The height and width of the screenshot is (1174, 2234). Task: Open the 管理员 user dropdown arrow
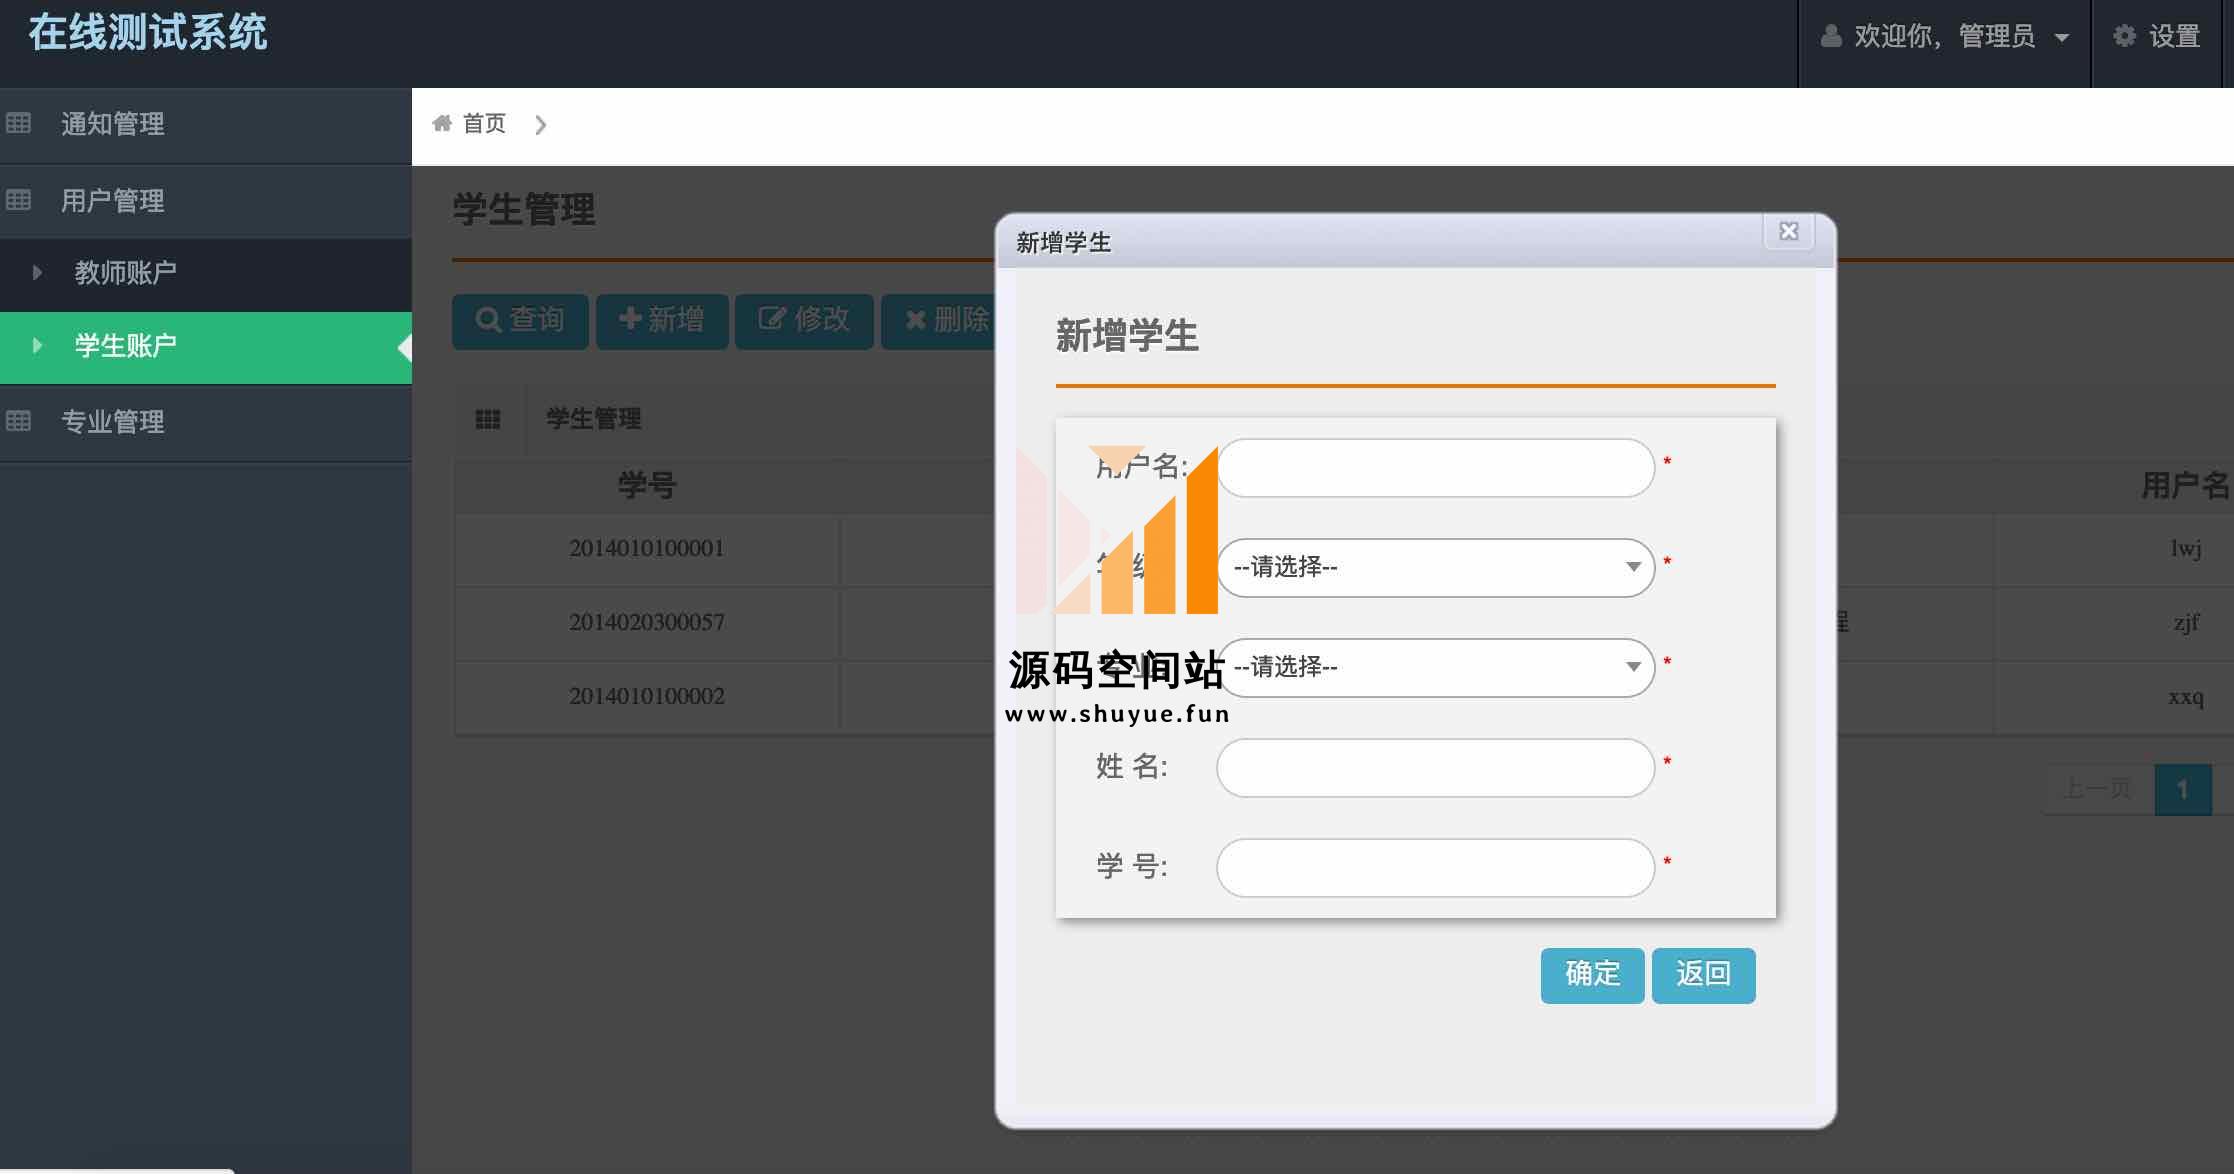[x=2061, y=38]
